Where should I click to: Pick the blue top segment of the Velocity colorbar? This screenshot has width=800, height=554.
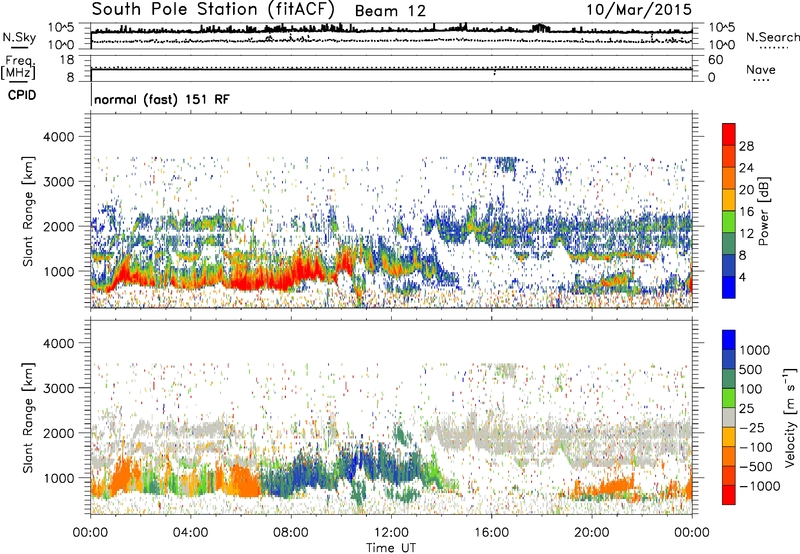pos(729,340)
